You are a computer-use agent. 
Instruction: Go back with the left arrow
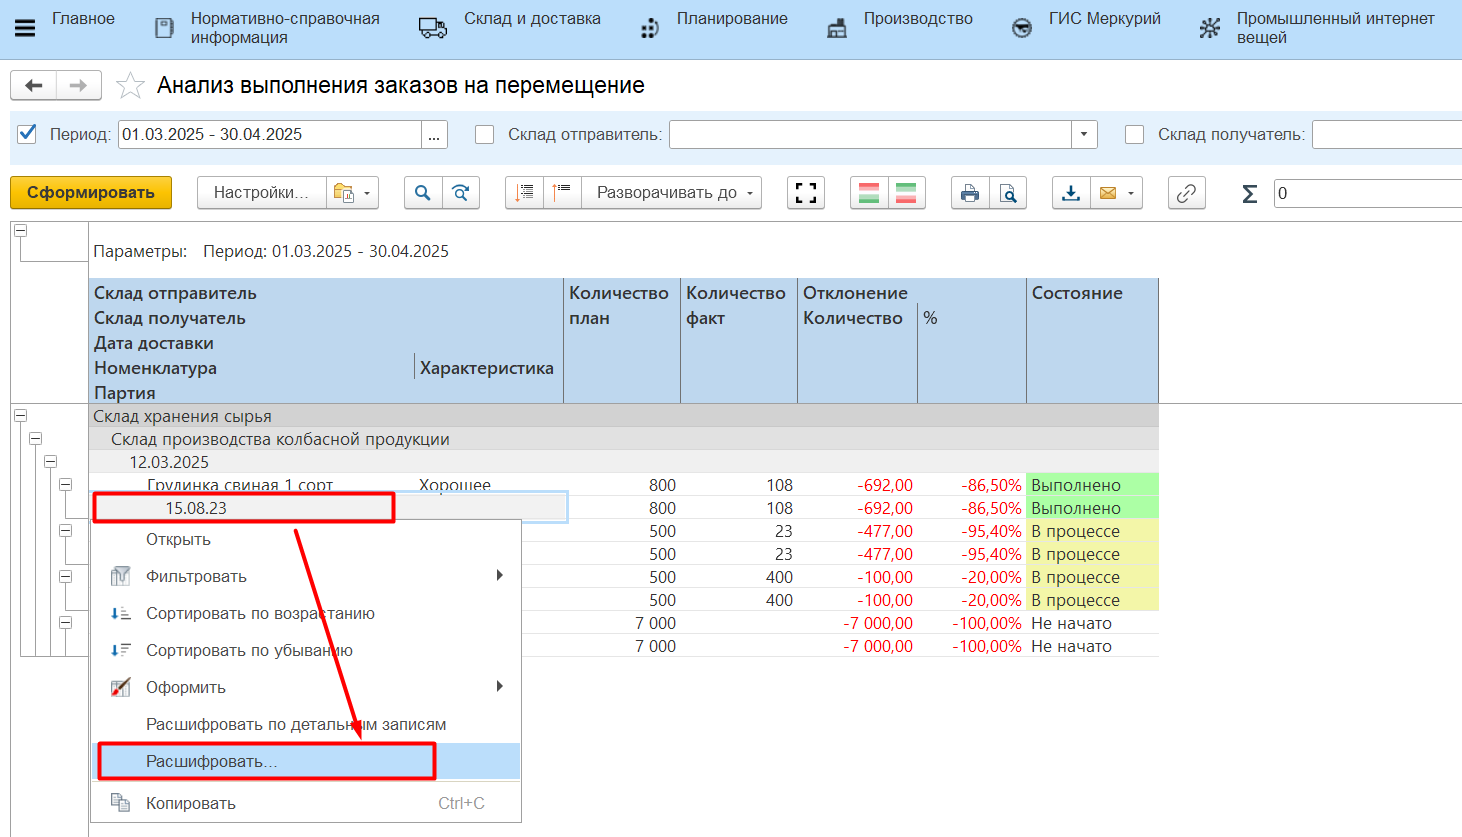point(34,86)
